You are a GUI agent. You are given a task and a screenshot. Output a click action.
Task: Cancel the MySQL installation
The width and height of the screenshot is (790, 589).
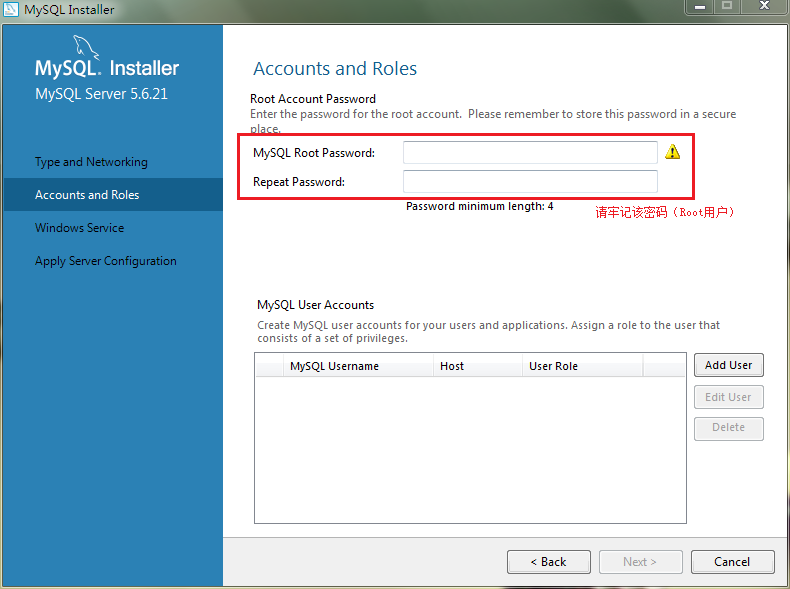point(732,562)
